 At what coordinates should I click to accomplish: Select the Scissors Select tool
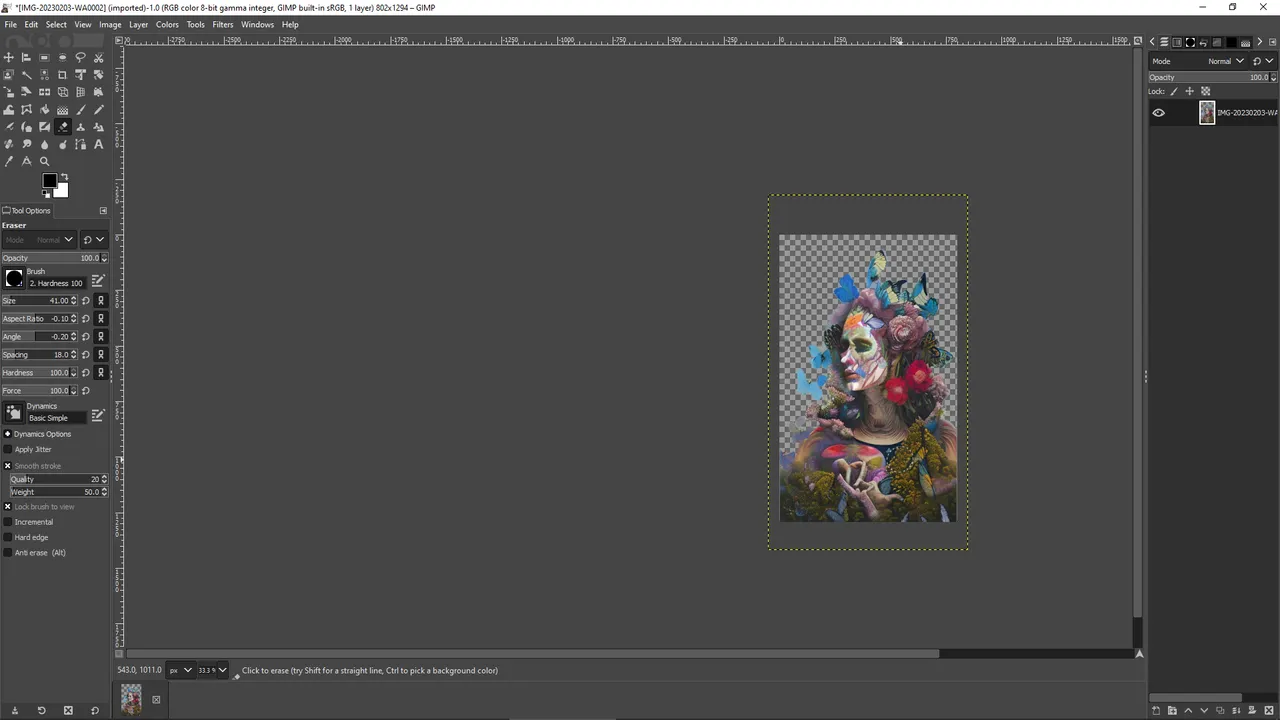98,57
